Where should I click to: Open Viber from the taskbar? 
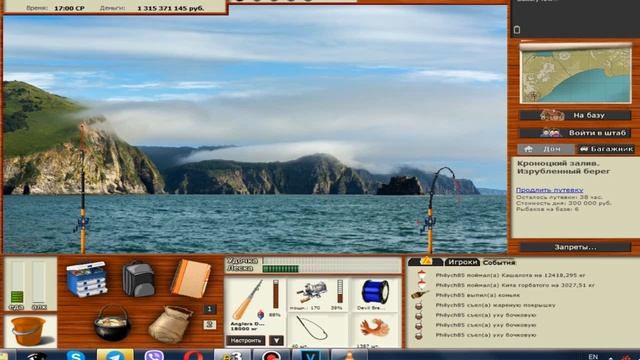click(153, 355)
